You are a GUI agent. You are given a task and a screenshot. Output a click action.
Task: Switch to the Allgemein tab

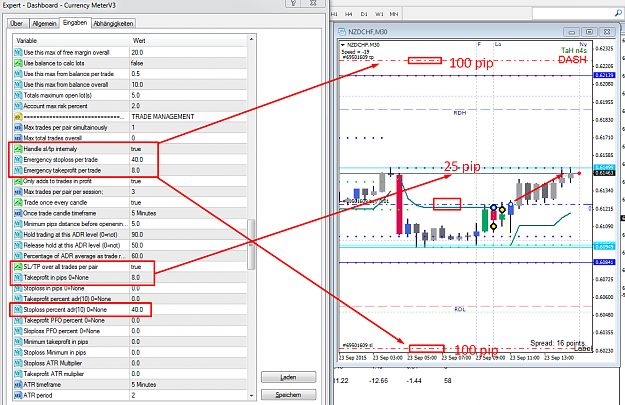click(44, 24)
